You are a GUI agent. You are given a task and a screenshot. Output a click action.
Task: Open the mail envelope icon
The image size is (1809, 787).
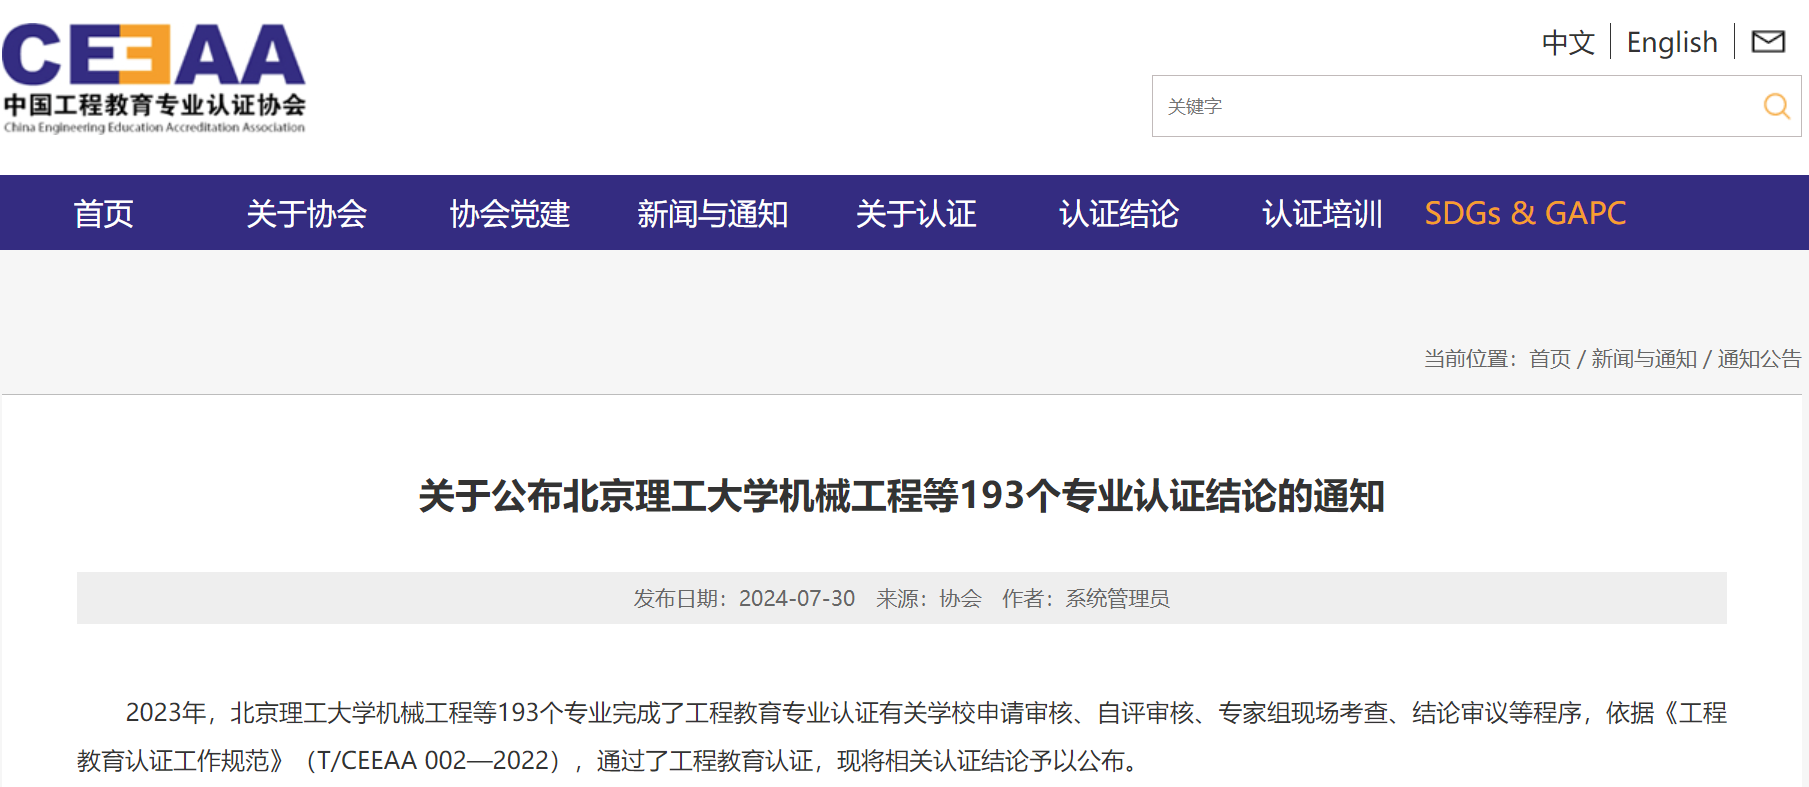point(1768,42)
